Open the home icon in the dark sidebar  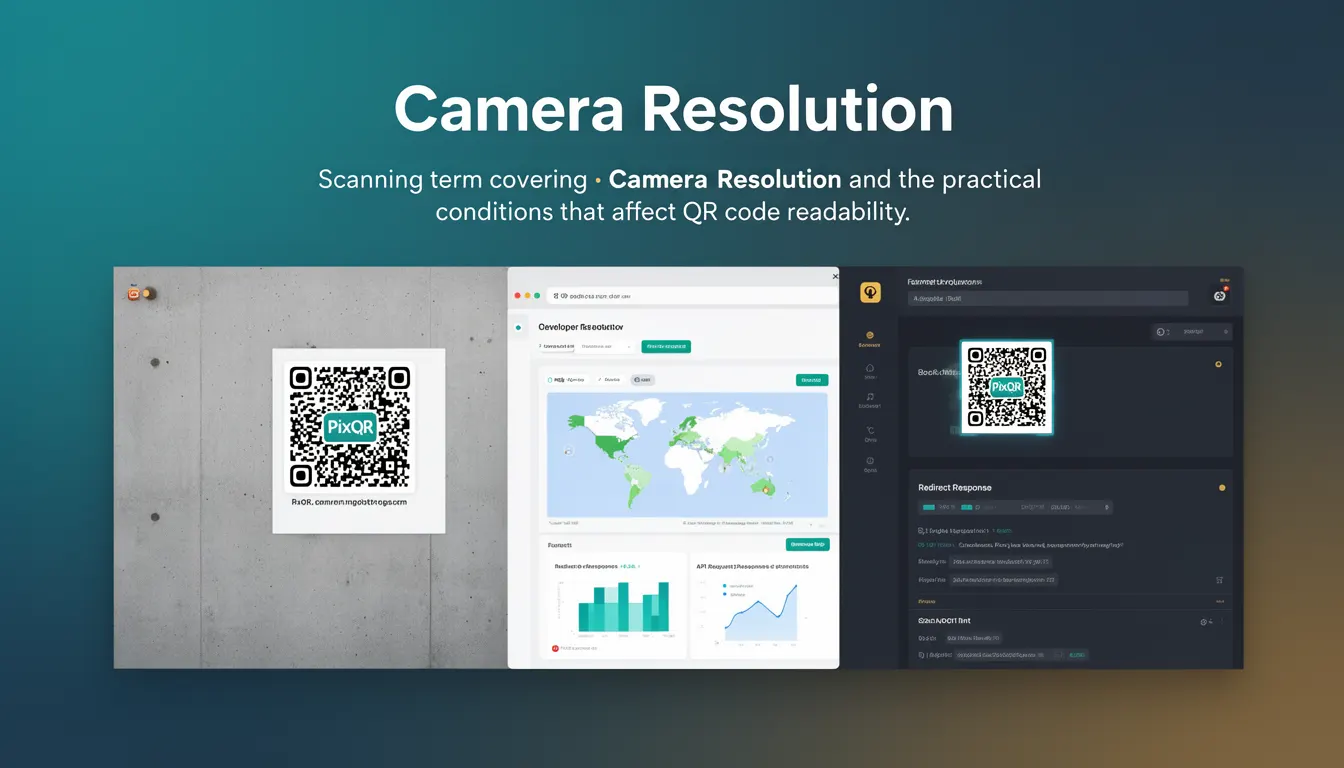coord(869,368)
